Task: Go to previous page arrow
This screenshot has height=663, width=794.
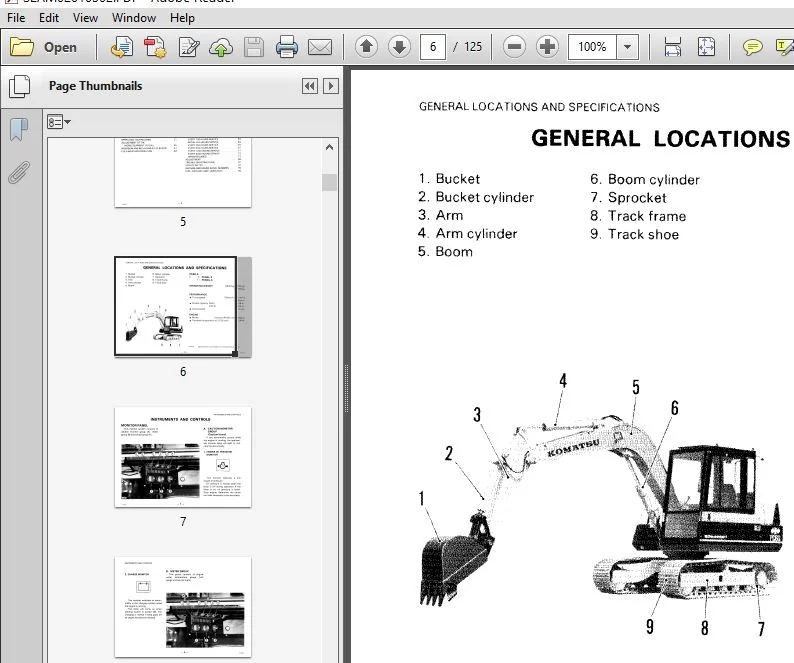Action: 367,47
